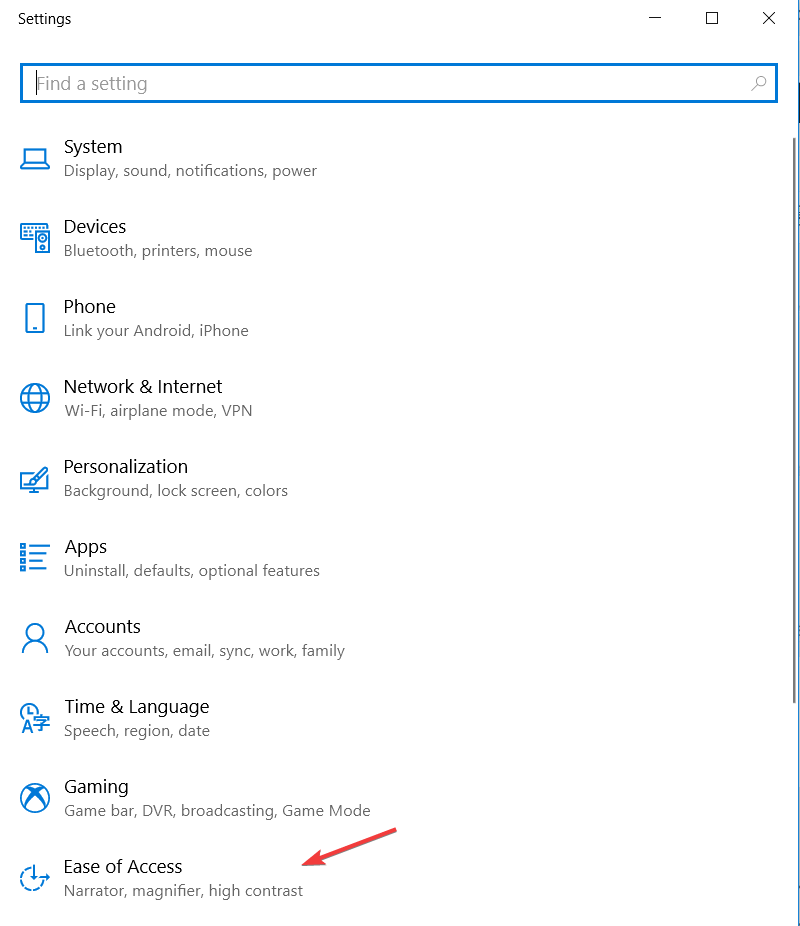This screenshot has width=800, height=926.
Task: Click the Devices keyboard and speaker icon
Action: pyautogui.click(x=35, y=238)
